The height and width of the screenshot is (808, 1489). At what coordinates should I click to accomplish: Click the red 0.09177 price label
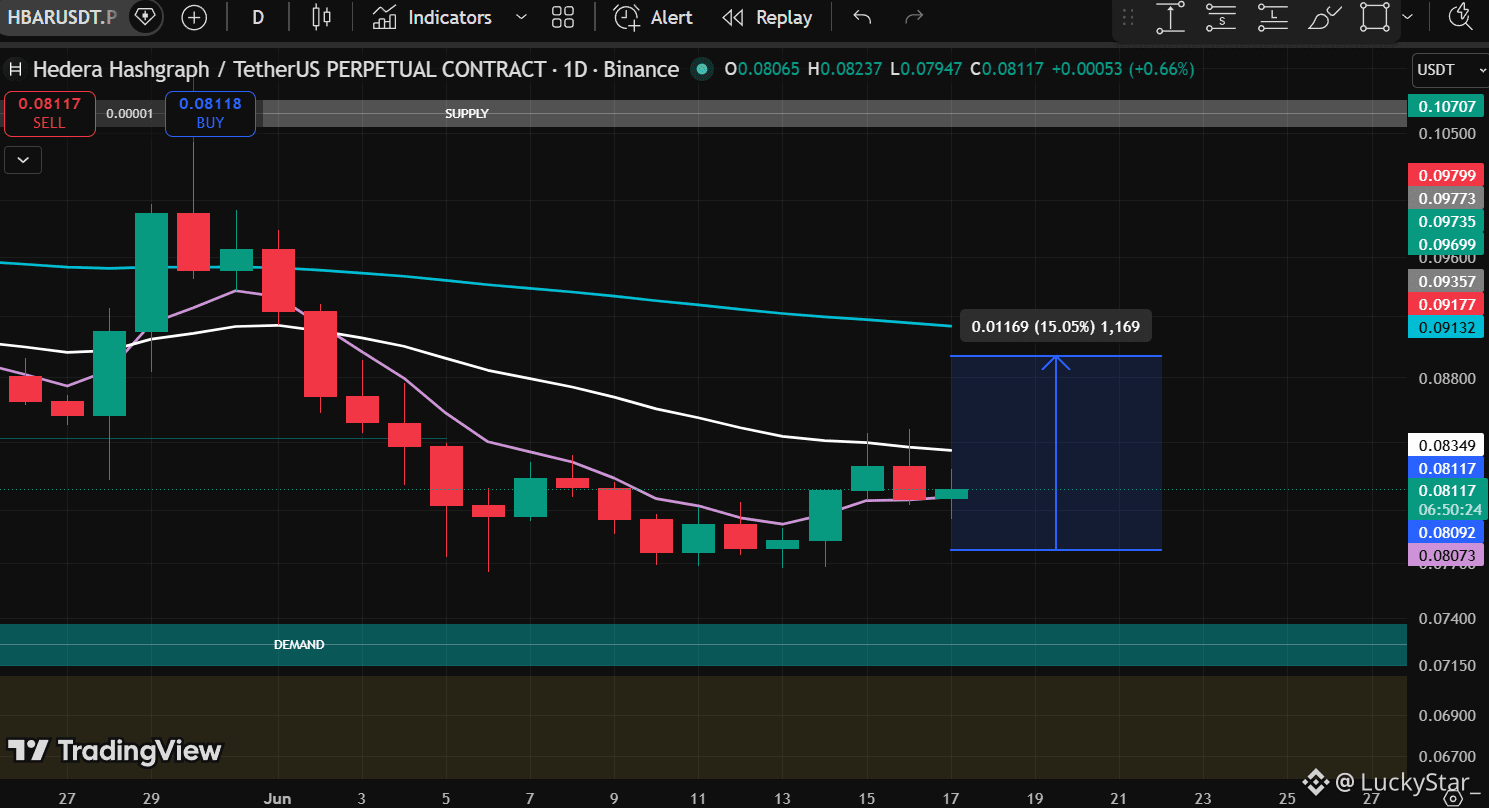(1446, 303)
